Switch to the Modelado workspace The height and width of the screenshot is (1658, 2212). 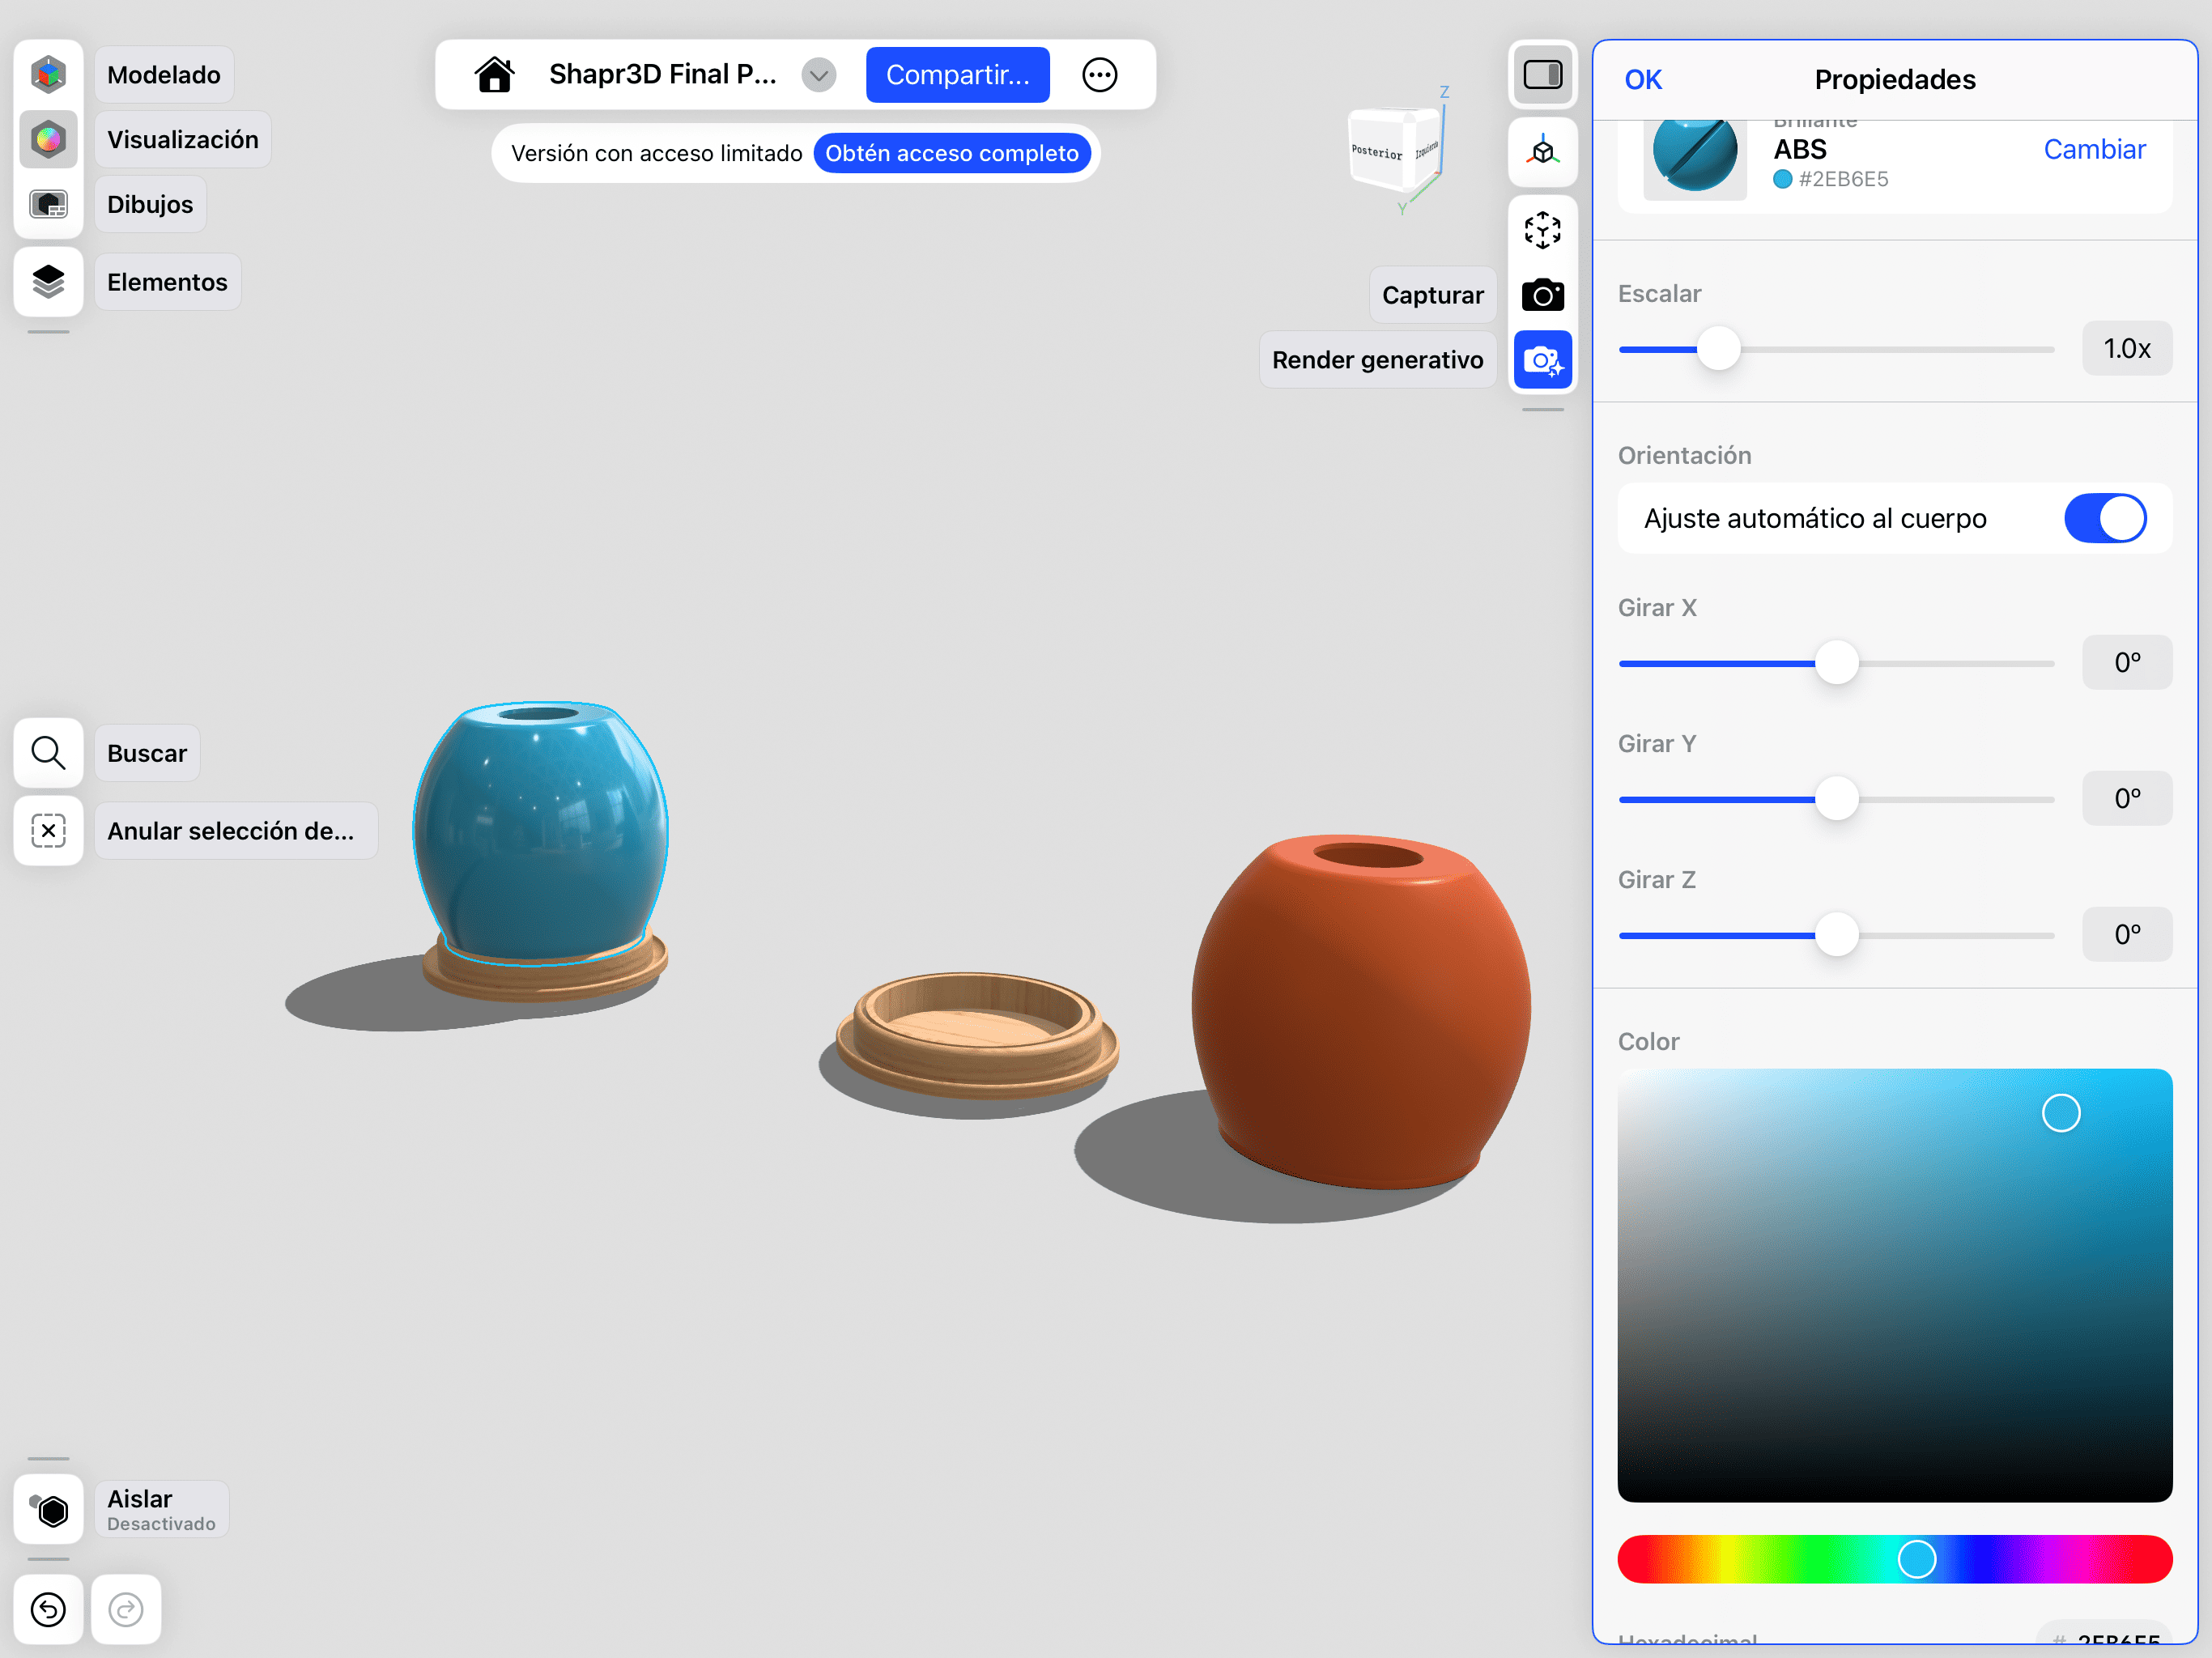tap(48, 75)
